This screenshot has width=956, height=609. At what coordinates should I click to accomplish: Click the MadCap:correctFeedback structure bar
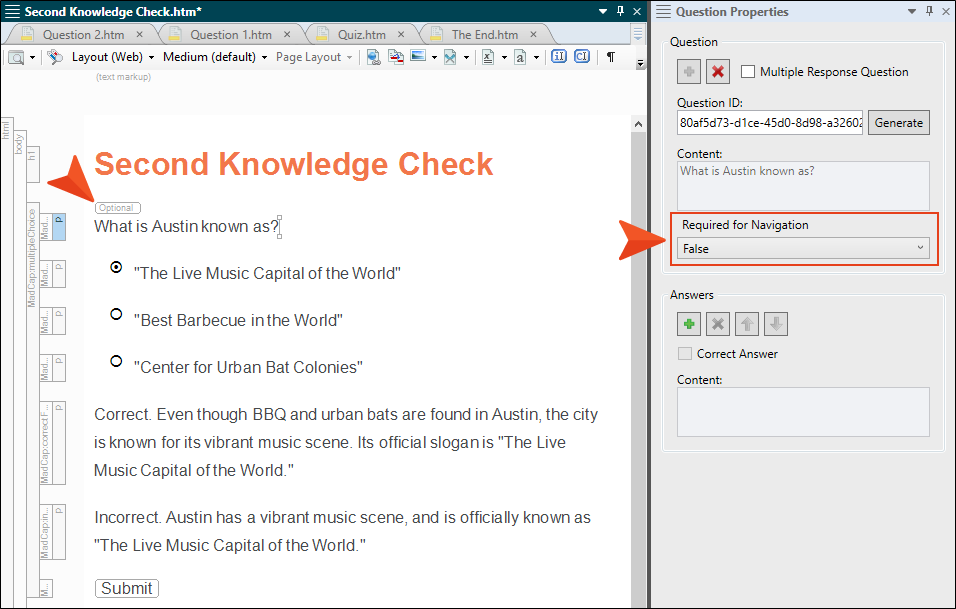(46, 443)
